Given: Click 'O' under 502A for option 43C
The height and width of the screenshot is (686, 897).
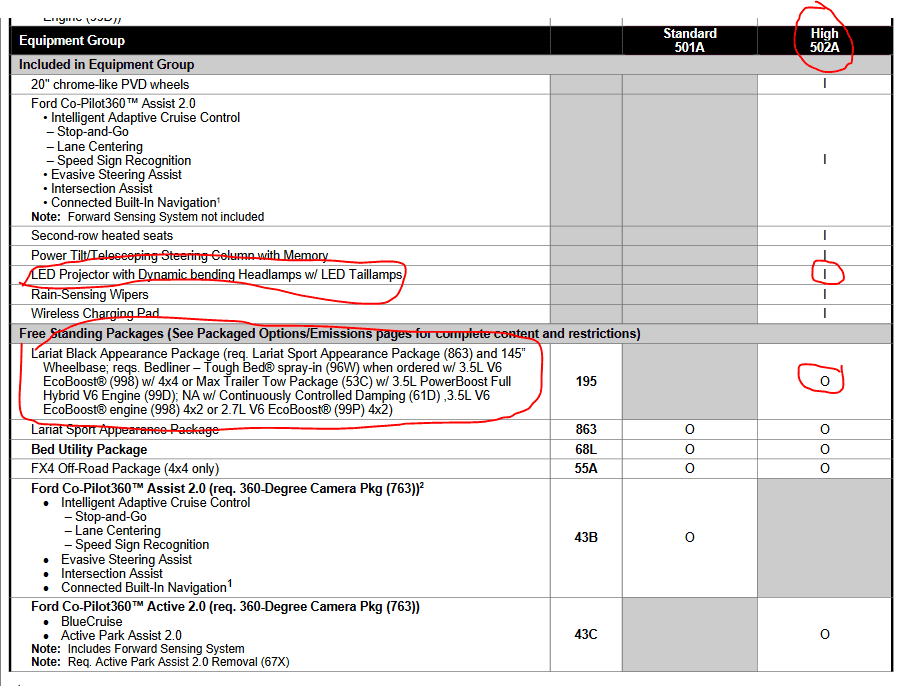Looking at the screenshot, I should [x=824, y=634].
